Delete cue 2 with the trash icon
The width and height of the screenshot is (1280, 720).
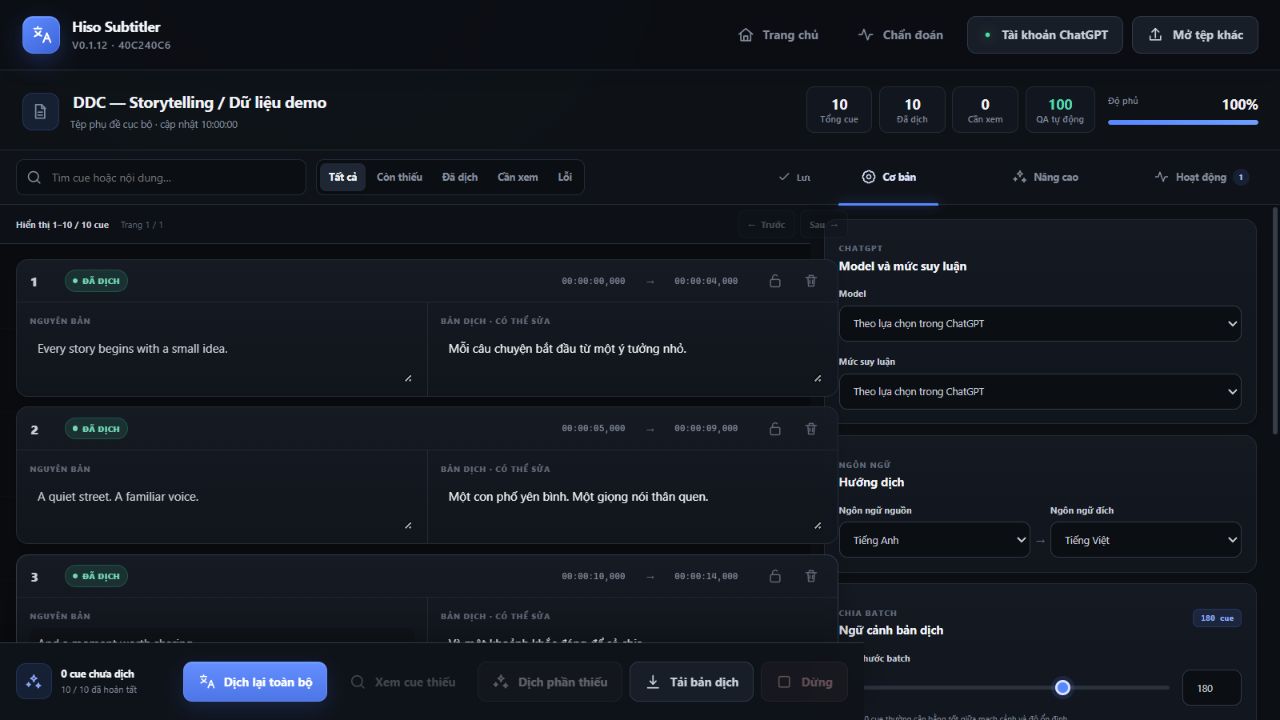[x=811, y=429]
